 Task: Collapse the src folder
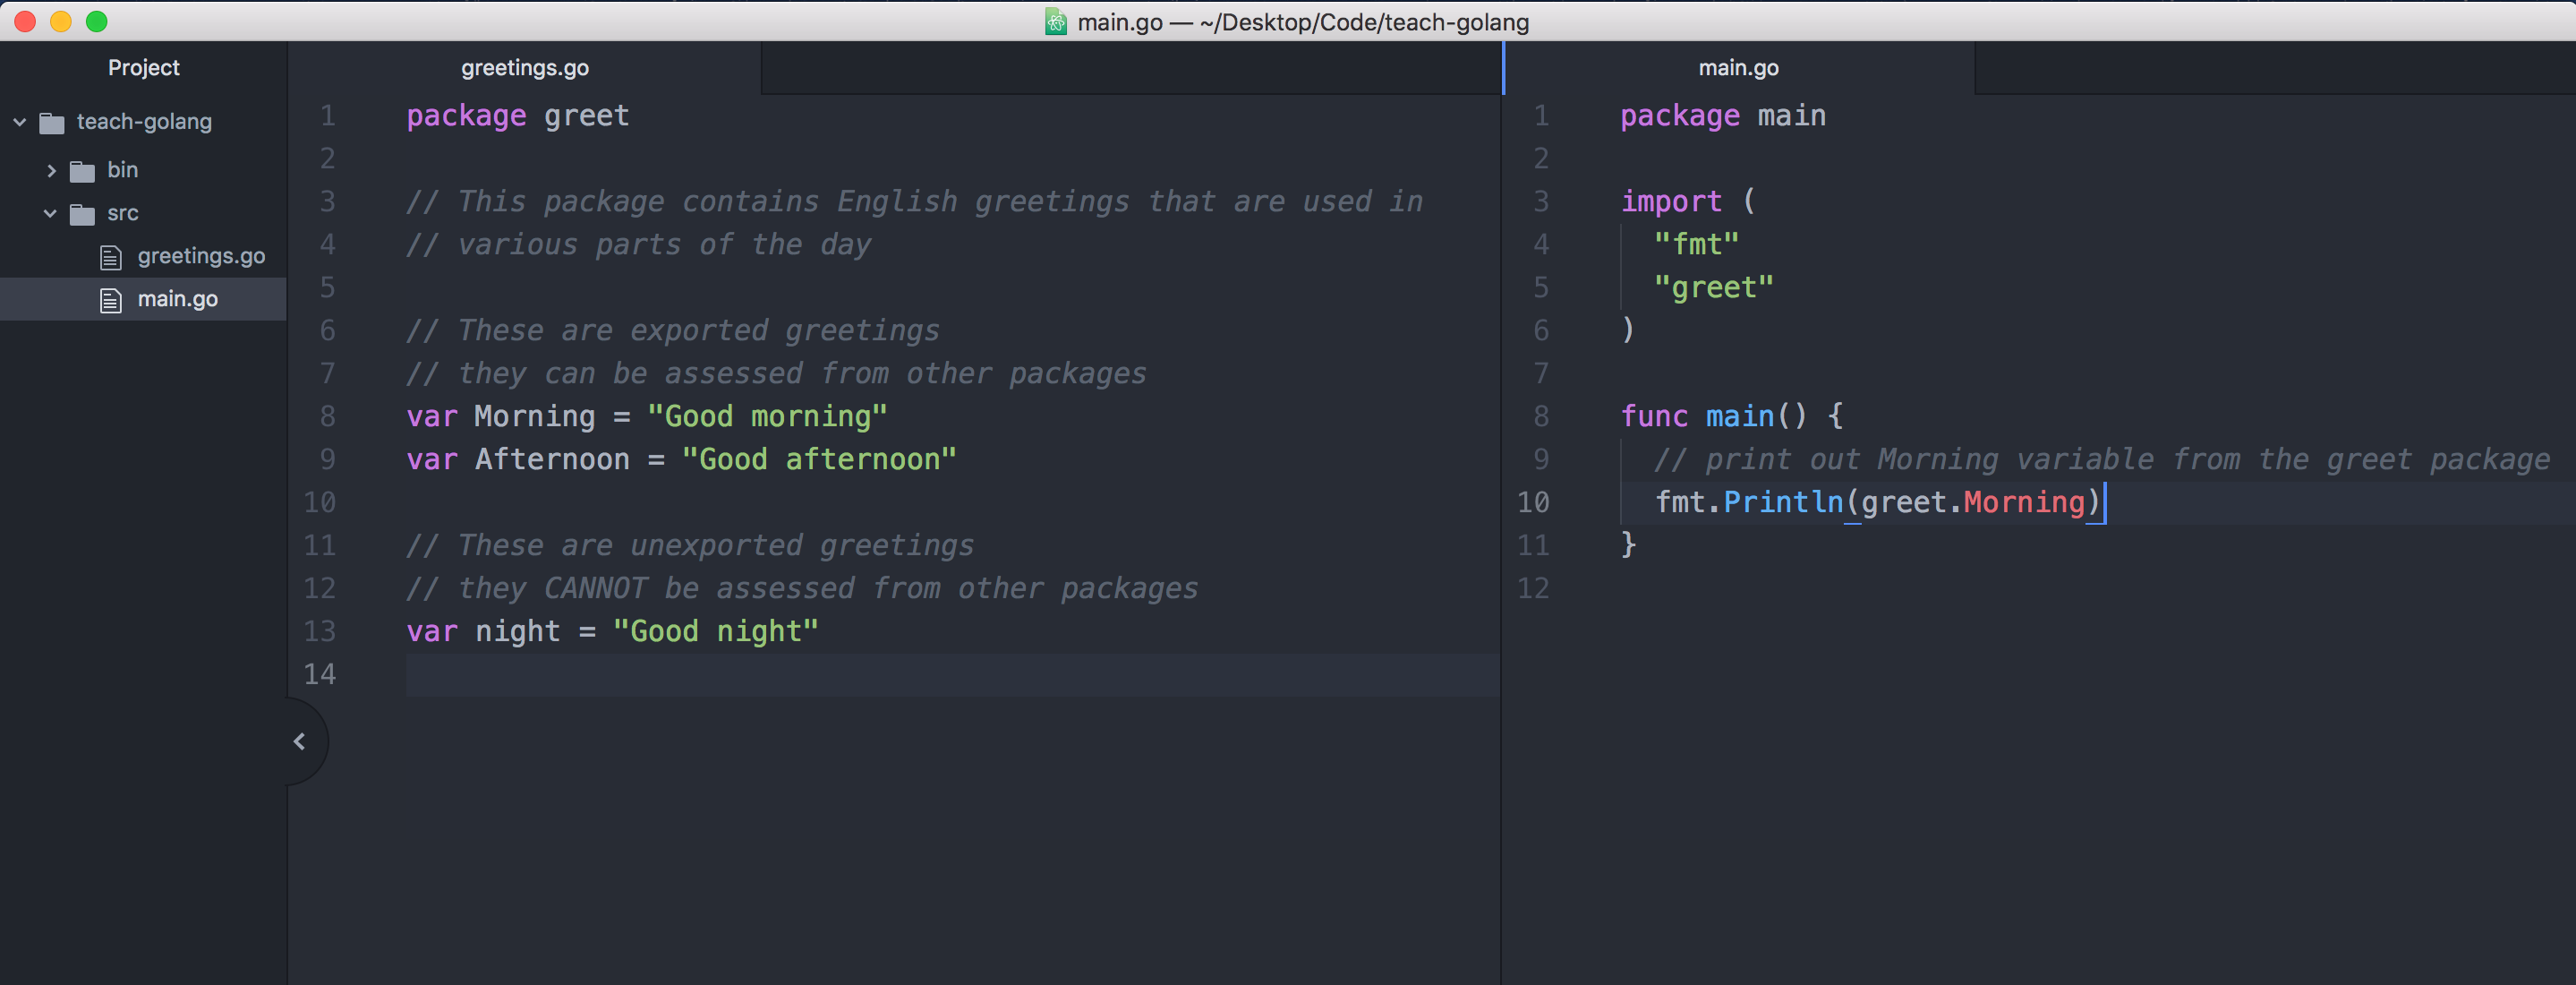[49, 213]
